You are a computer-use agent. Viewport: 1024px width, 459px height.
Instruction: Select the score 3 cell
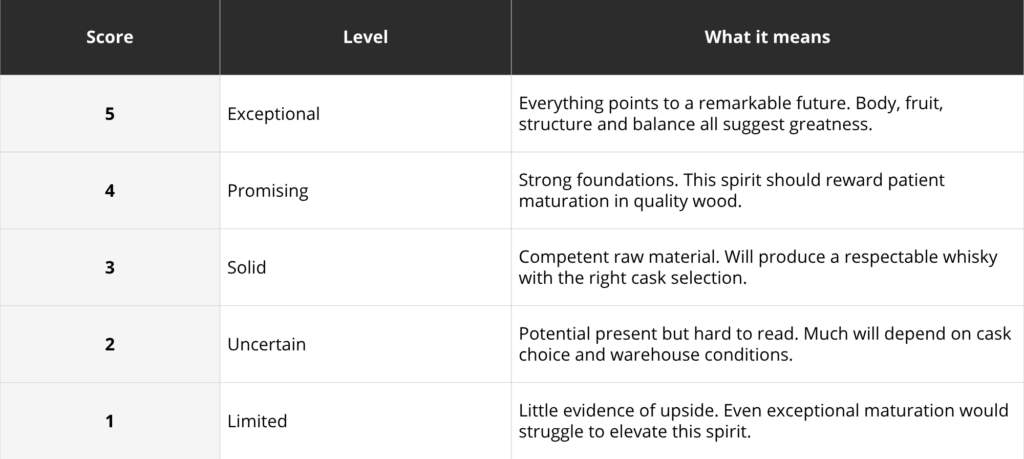click(x=110, y=267)
